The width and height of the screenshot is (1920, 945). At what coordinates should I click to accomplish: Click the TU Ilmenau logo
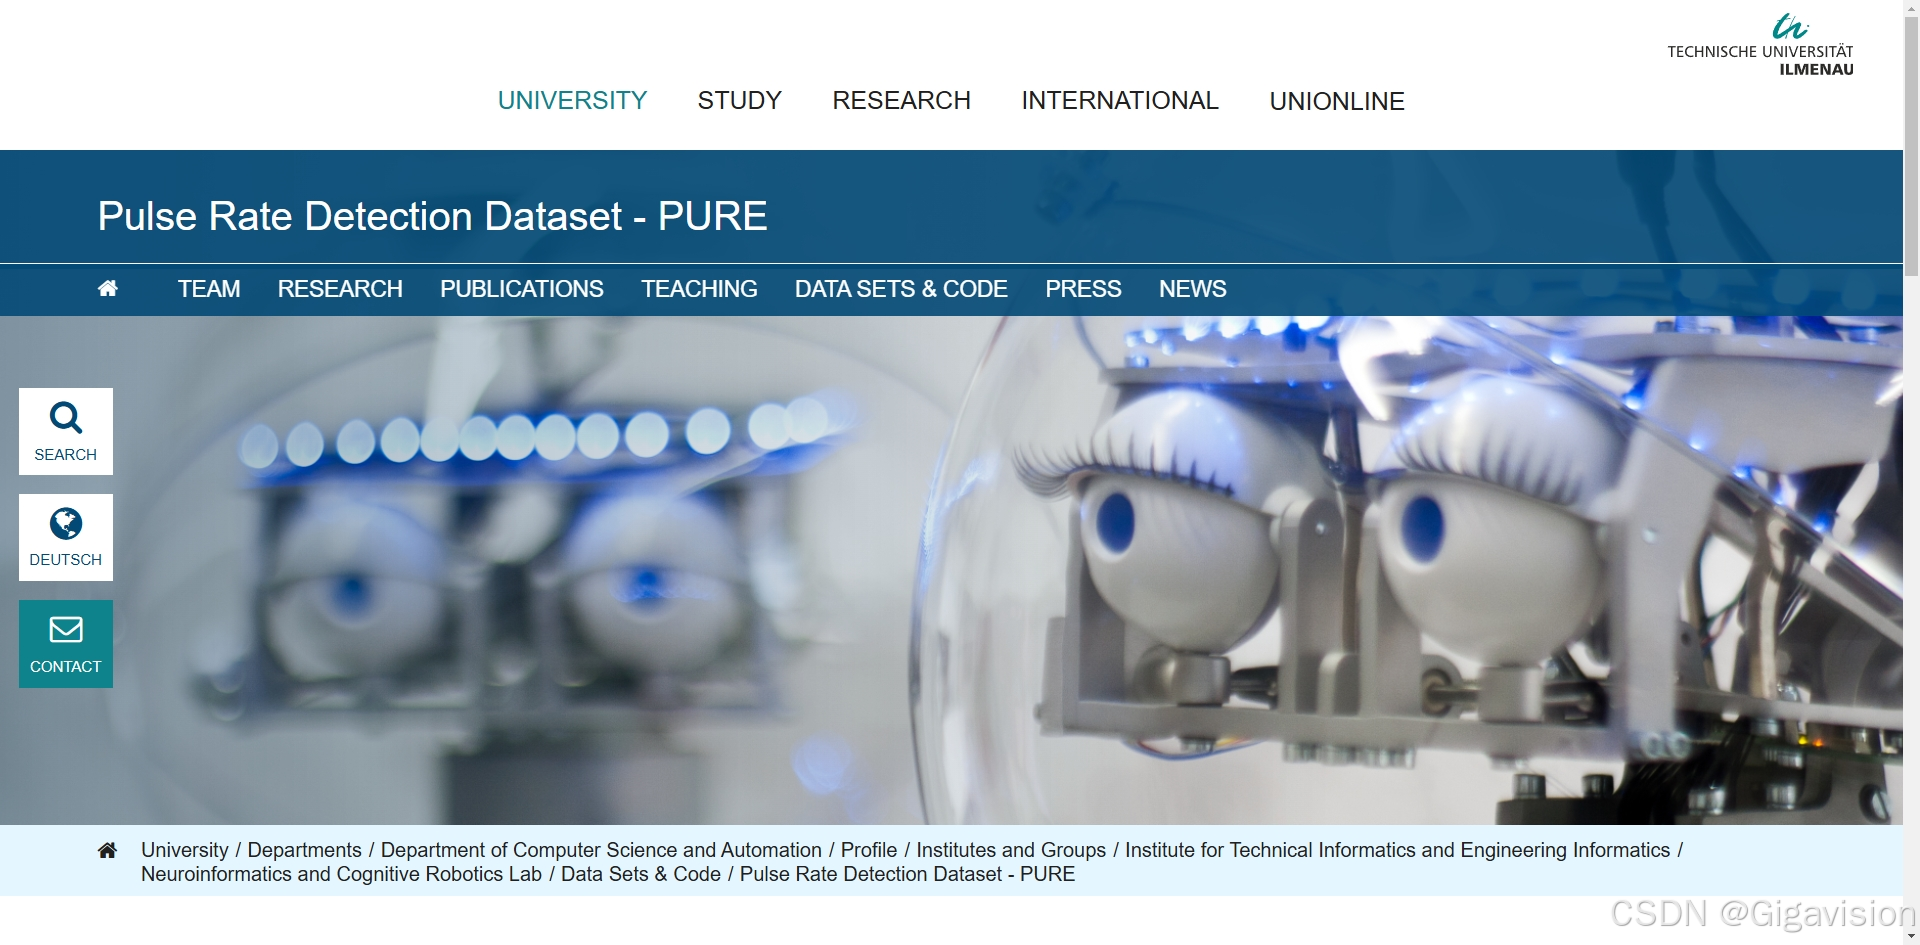click(1760, 45)
